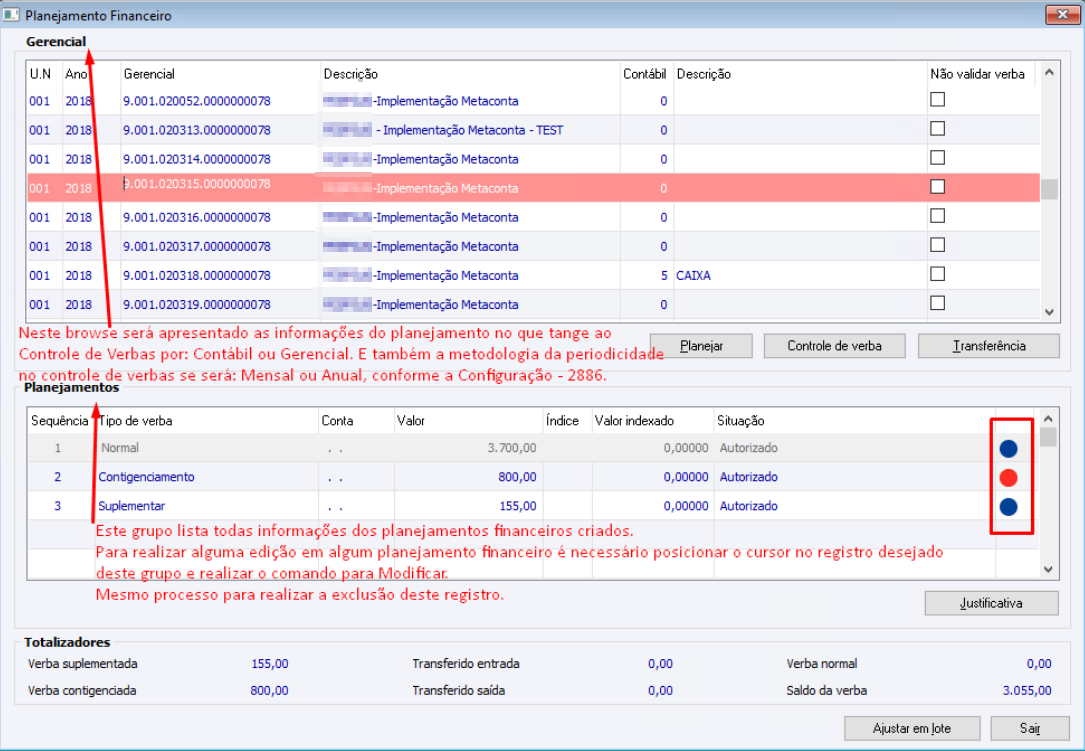Open the Justificativa button
This screenshot has height=751, width=1085.
[x=991, y=603]
